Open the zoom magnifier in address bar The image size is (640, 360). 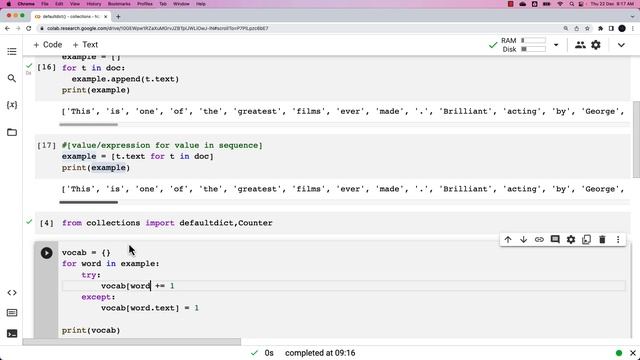[x=566, y=28]
